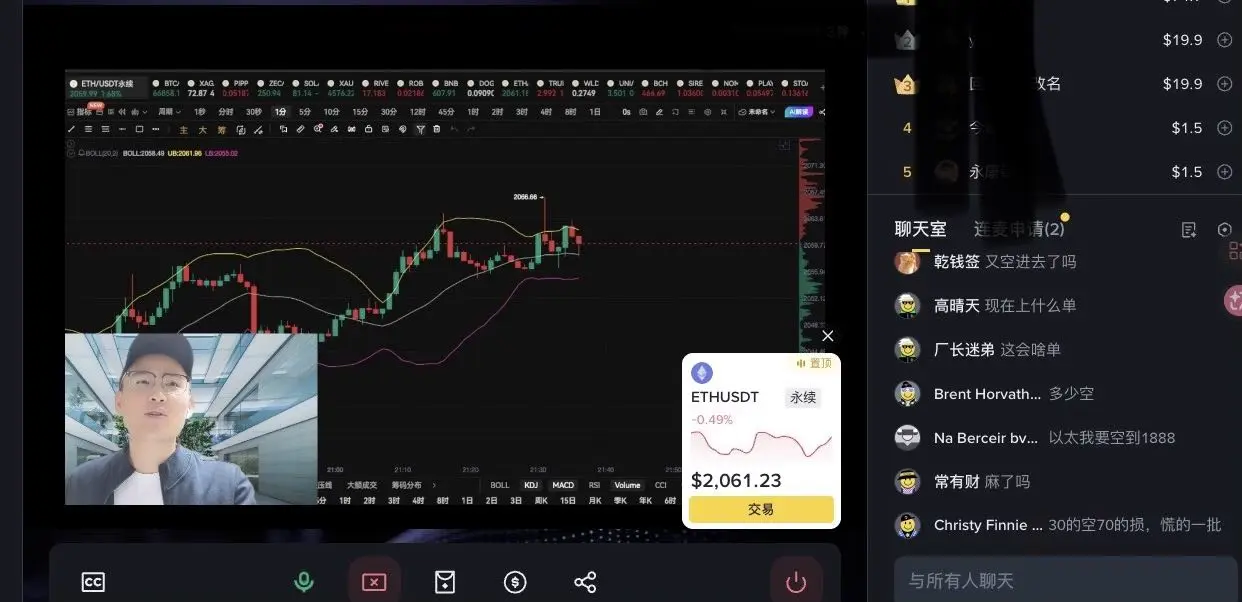Toggle the CCI indicator
The width and height of the screenshot is (1242, 602).
point(660,485)
